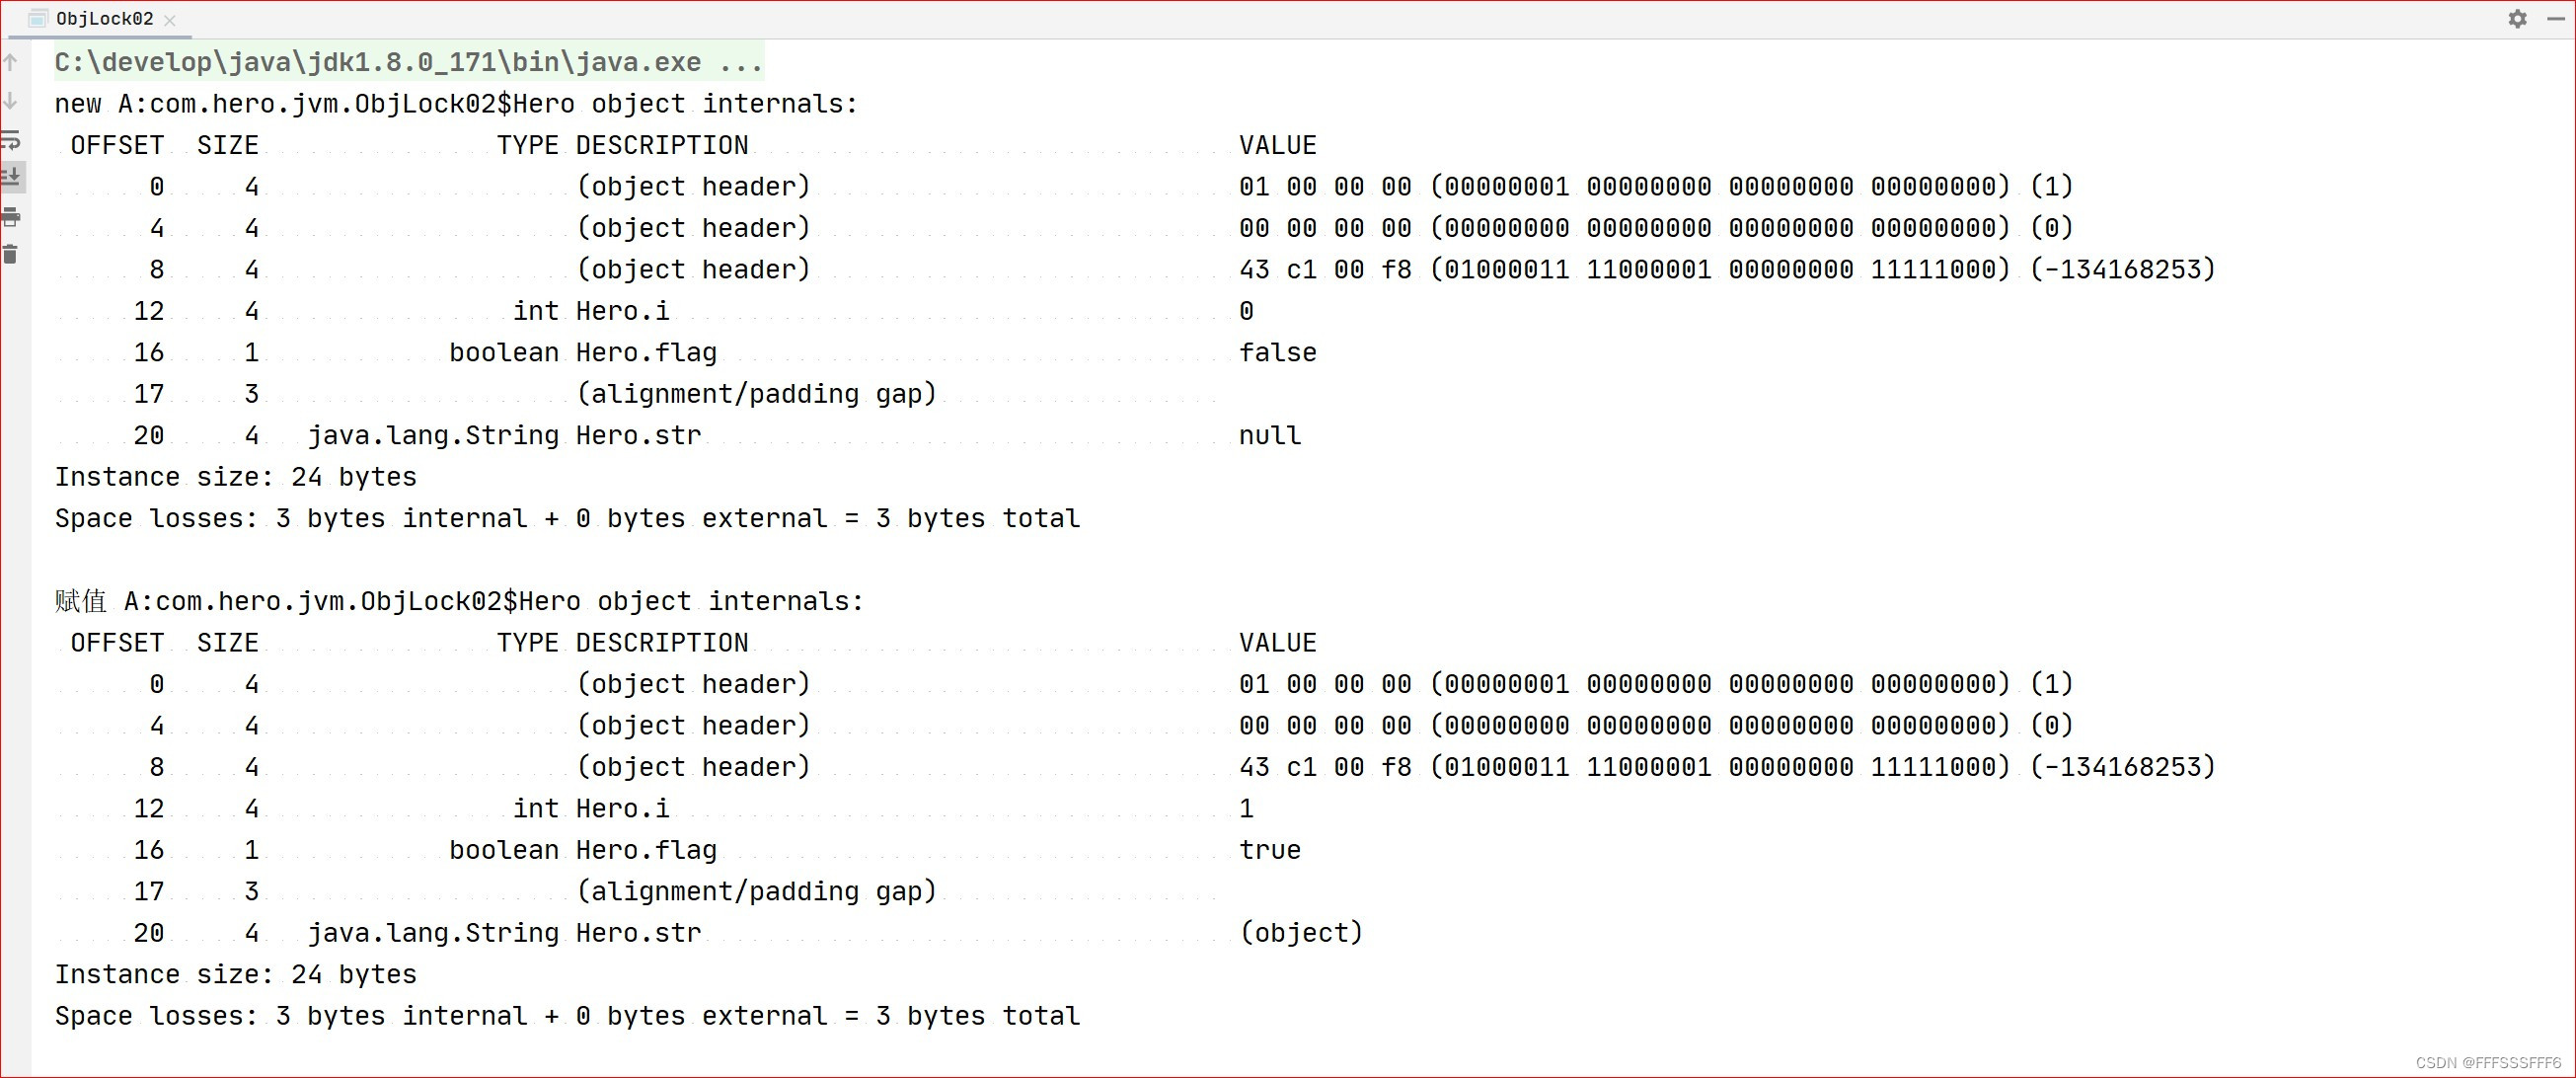
Task: Click 'Instance size: 24 bytes' in 赋值 A block
Action: coord(235,974)
